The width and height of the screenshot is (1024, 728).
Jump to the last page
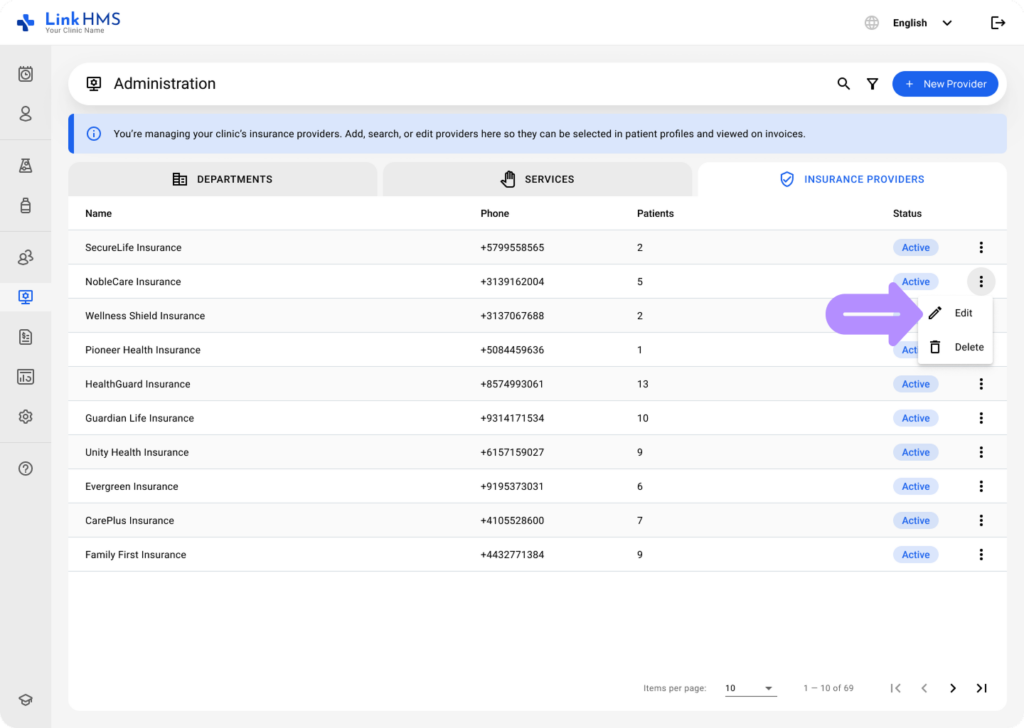tap(982, 688)
